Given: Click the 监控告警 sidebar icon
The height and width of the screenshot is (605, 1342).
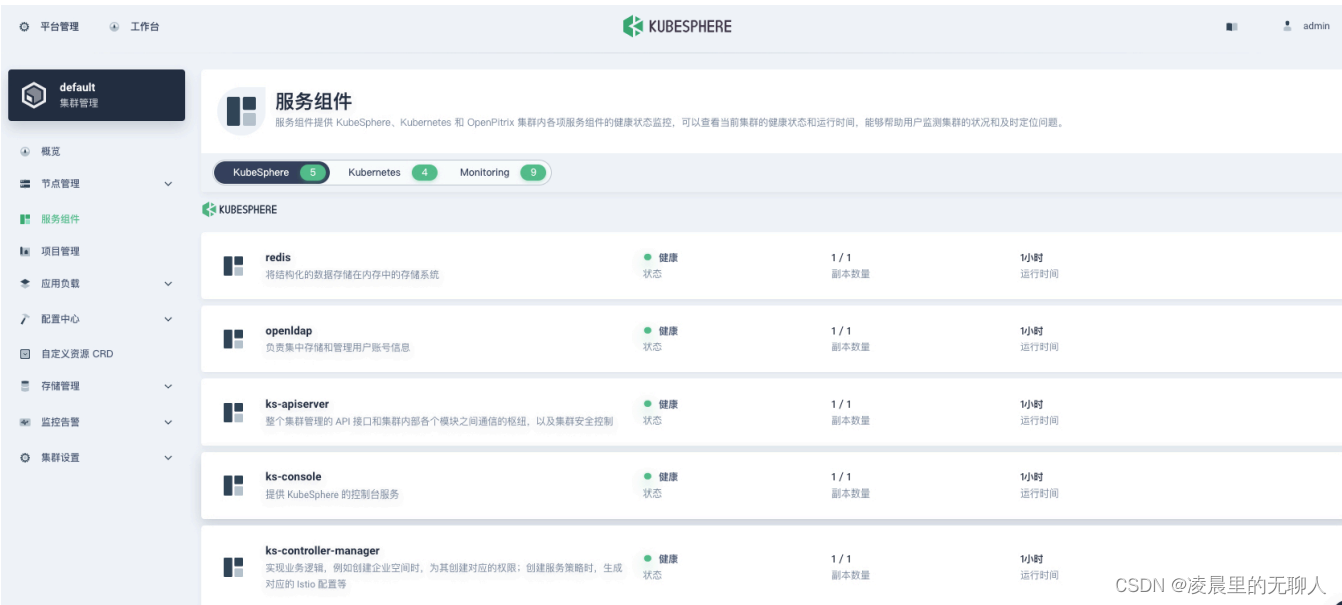Looking at the screenshot, I should pos(25,422).
